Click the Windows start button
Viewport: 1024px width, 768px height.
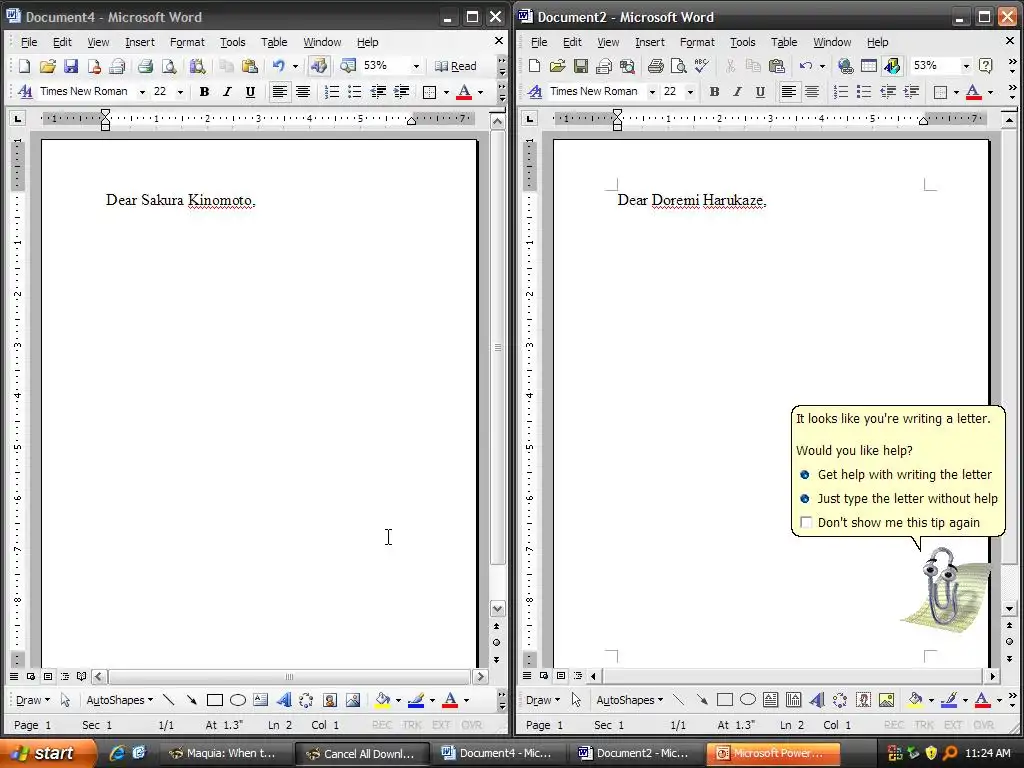click(x=46, y=753)
